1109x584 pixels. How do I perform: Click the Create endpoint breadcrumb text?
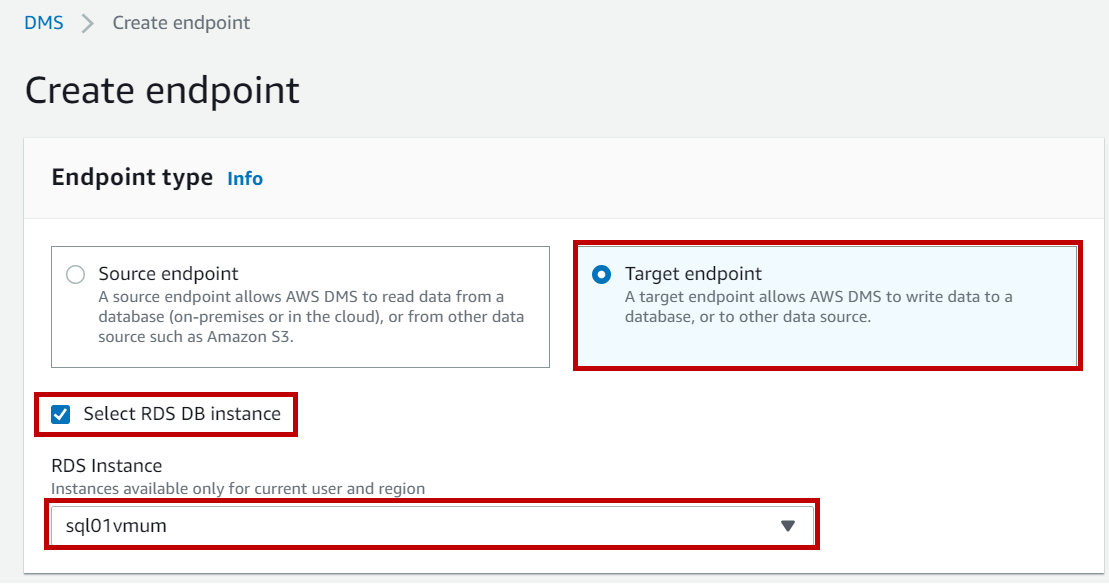pyautogui.click(x=181, y=22)
